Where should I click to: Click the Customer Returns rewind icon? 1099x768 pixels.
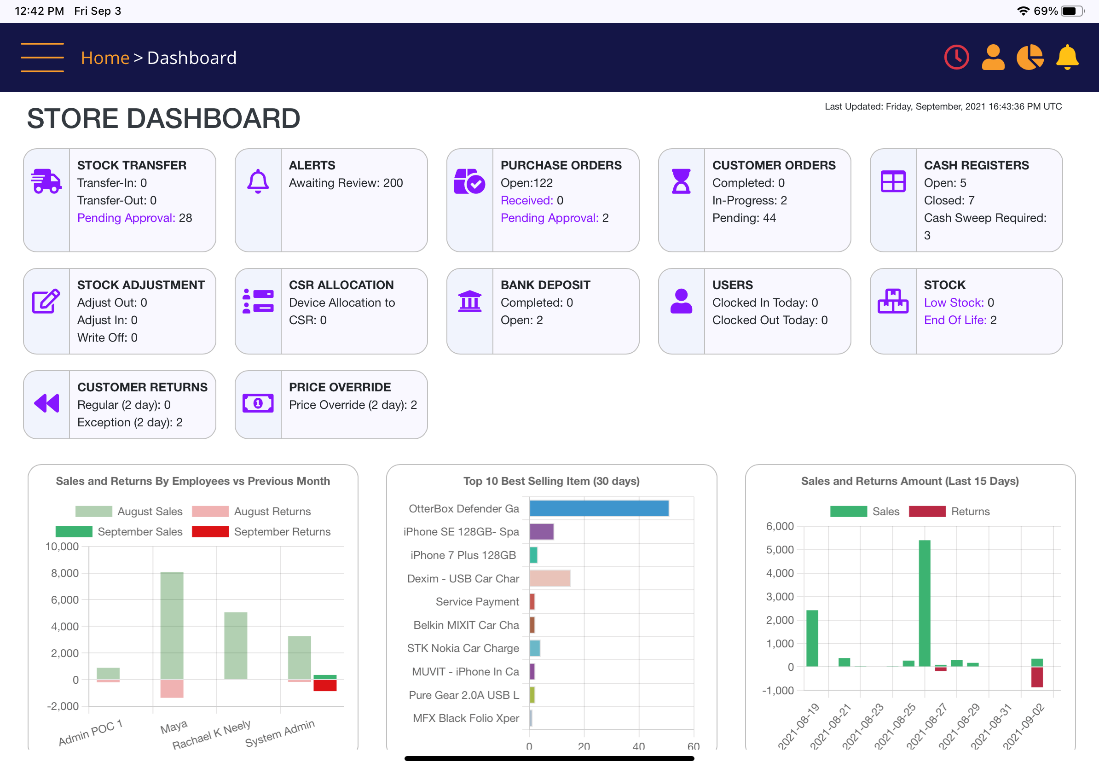[46, 403]
